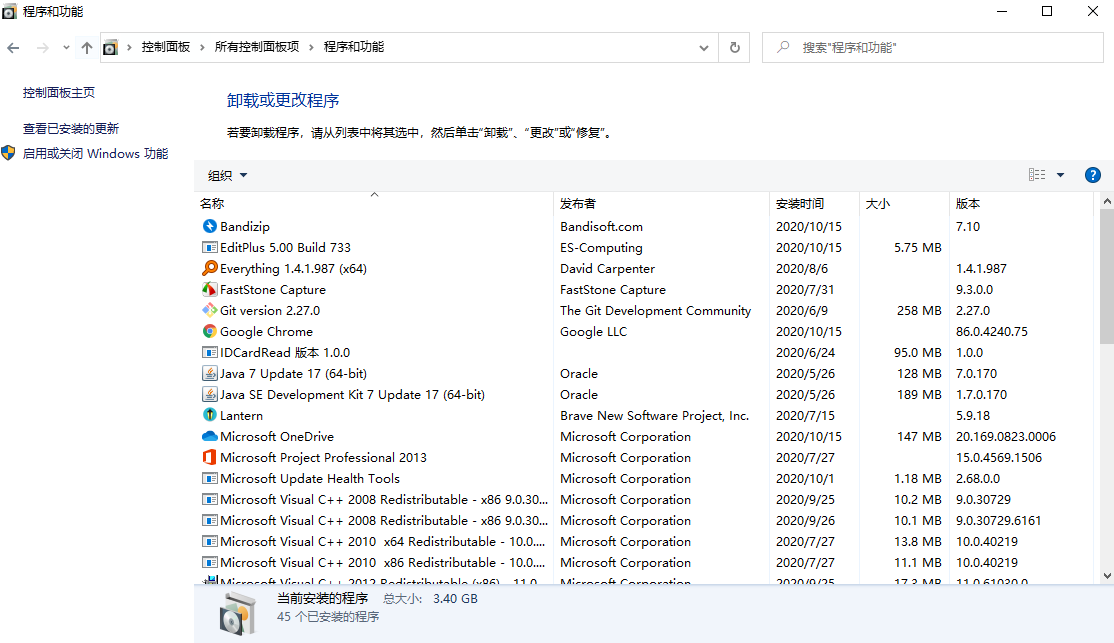Expand the chevron after 控制面板 in the breadcrumb
1114x643 pixels.
click(202, 47)
